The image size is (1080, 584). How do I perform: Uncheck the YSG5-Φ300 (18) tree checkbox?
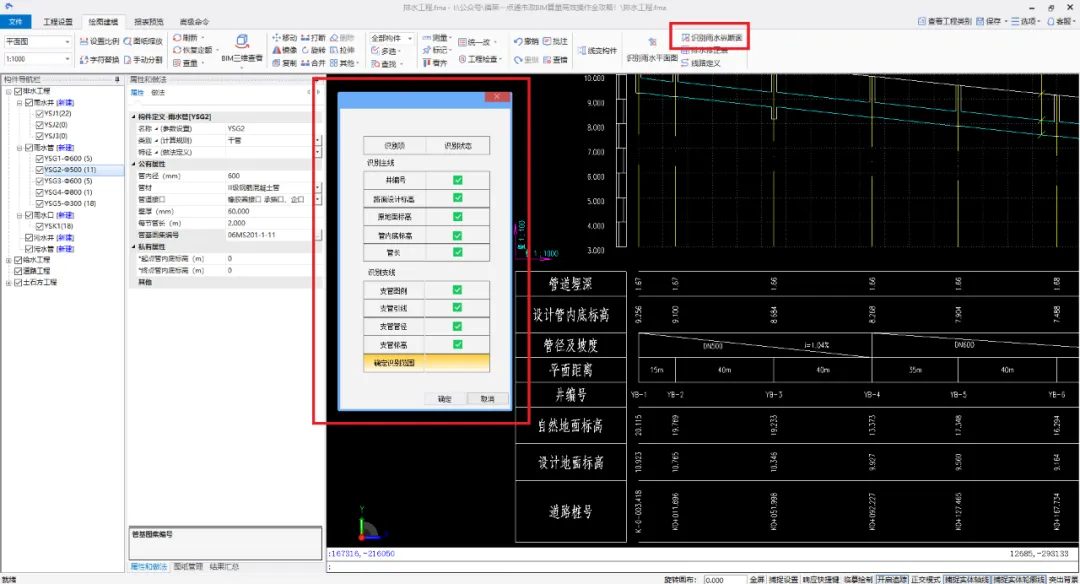pos(40,204)
